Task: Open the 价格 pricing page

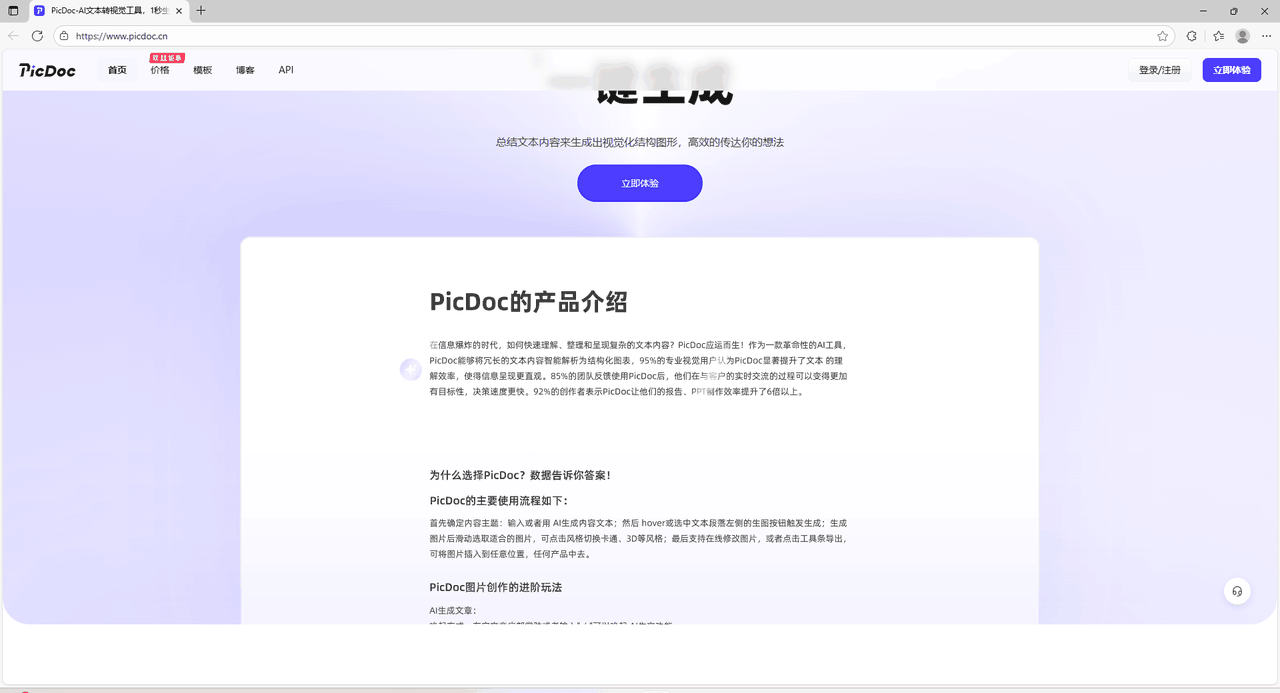Action: (x=160, y=70)
